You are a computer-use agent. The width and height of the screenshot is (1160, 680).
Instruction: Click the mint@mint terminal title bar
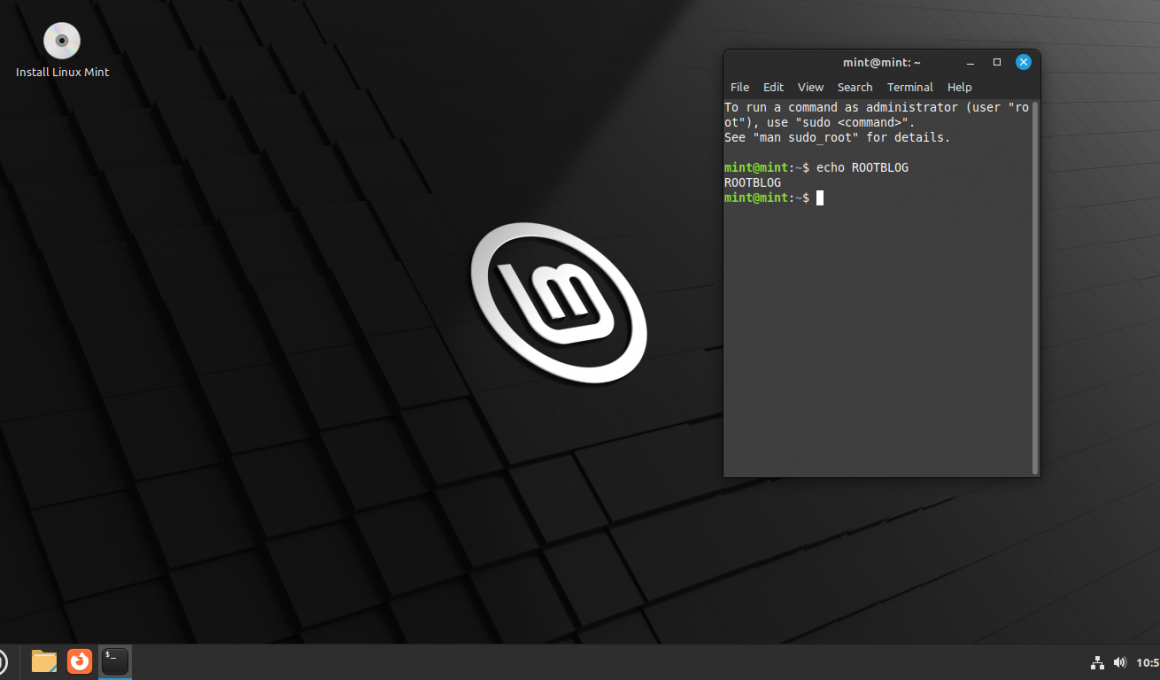point(880,61)
